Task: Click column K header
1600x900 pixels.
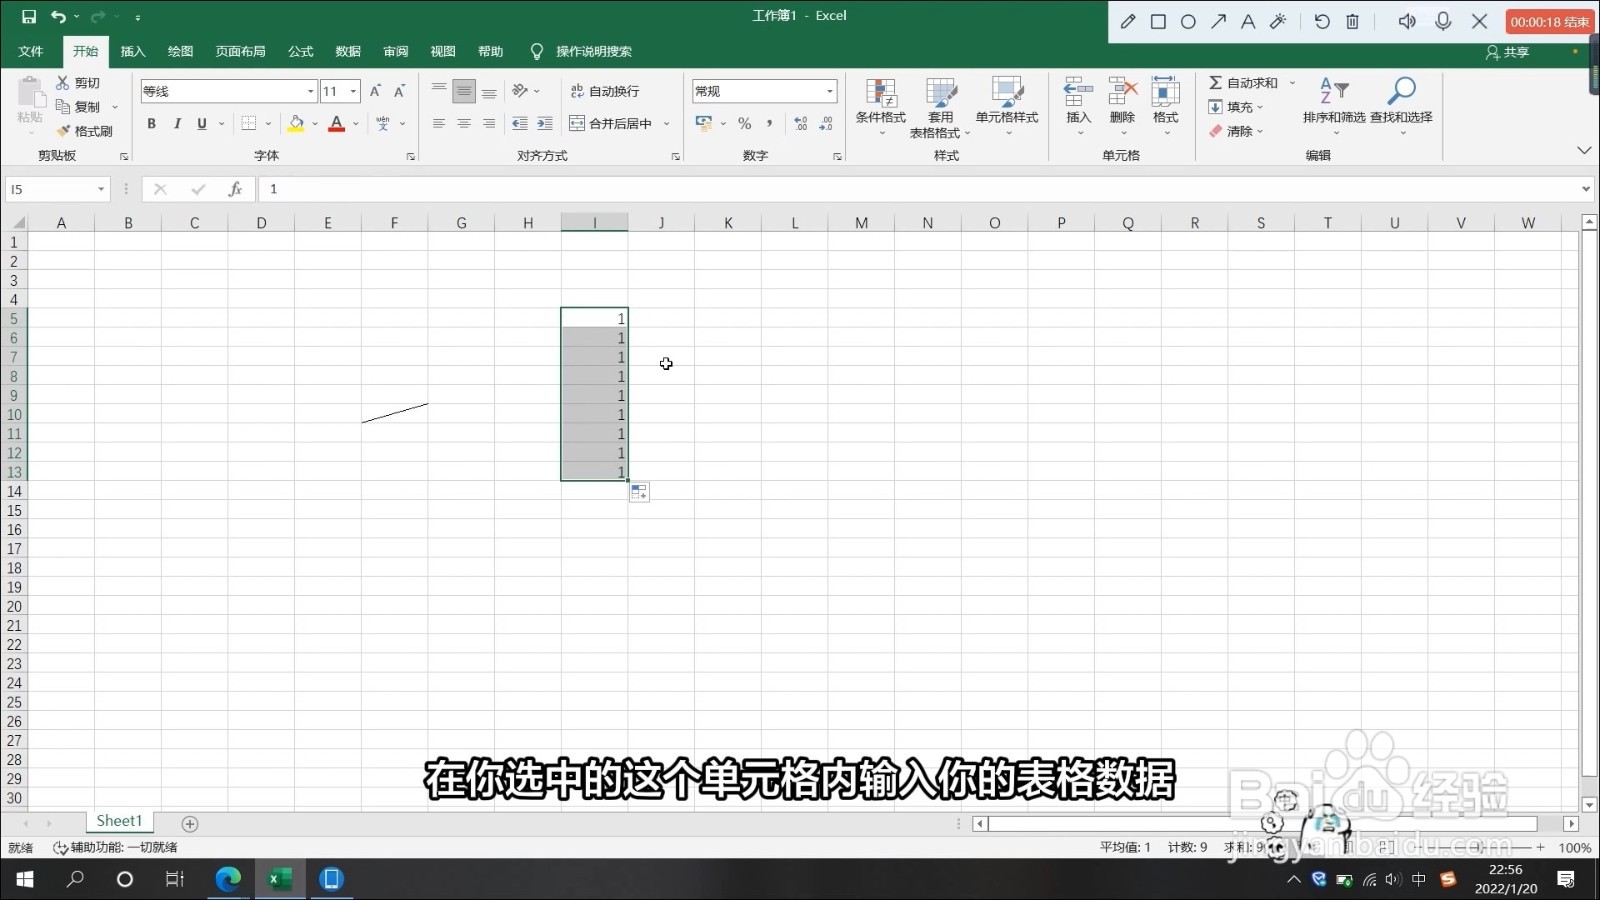Action: tap(728, 223)
